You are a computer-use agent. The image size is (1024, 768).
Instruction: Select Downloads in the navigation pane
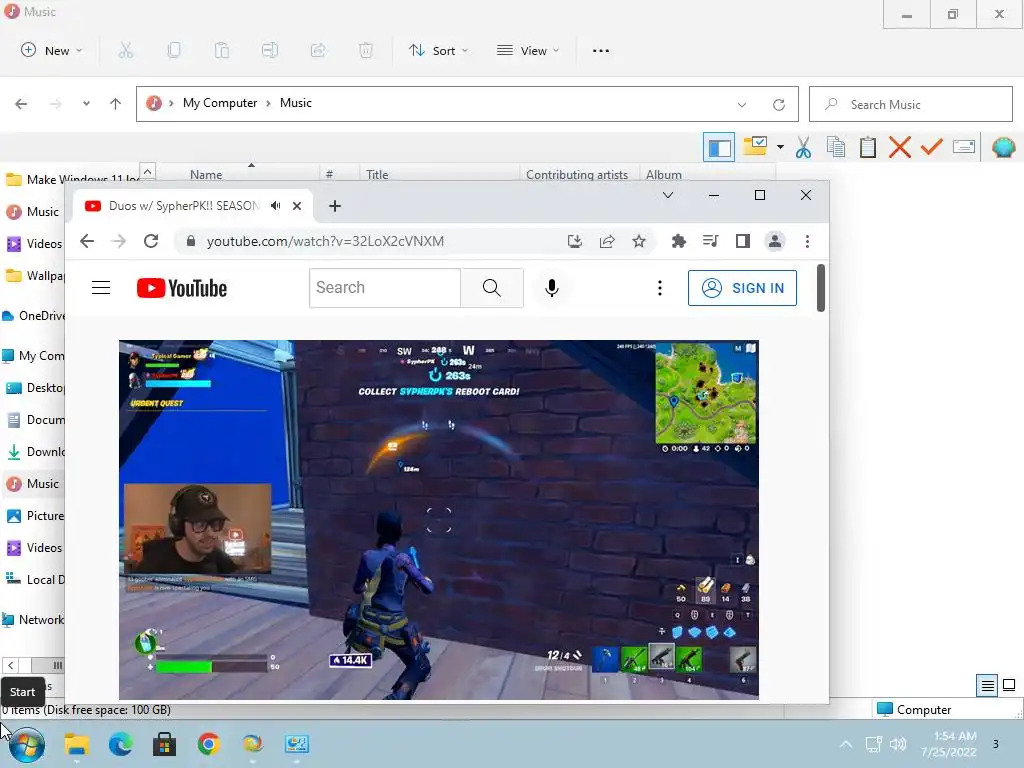point(34,451)
